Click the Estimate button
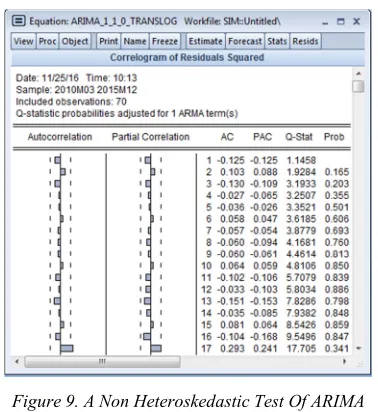Image resolution: width=378 pixels, height=412 pixels. point(205,41)
